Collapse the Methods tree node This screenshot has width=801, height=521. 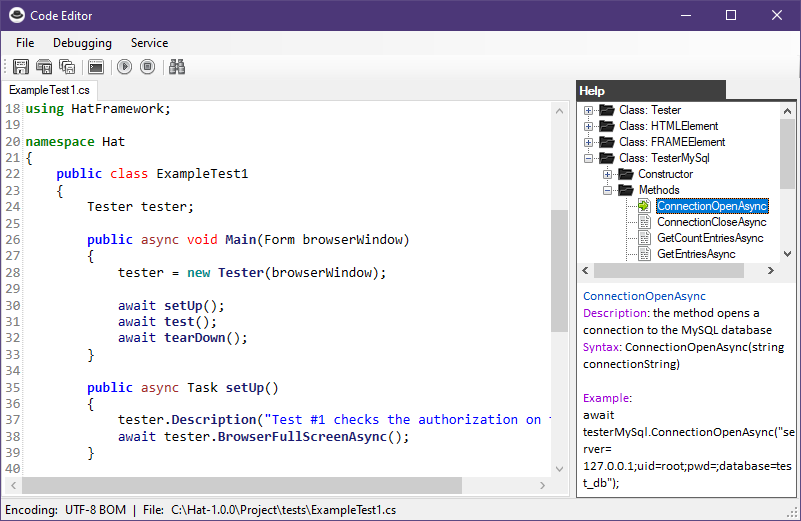(607, 190)
